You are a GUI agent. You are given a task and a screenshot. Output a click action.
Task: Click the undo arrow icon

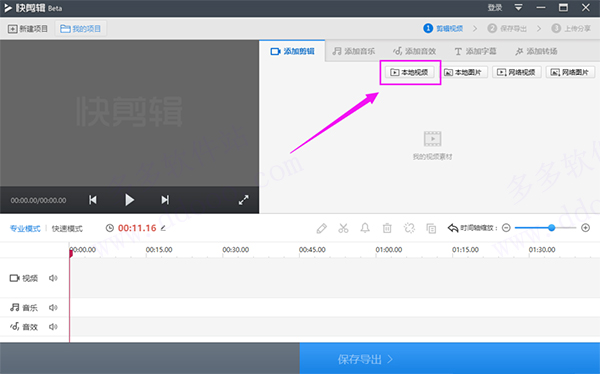[x=453, y=228]
